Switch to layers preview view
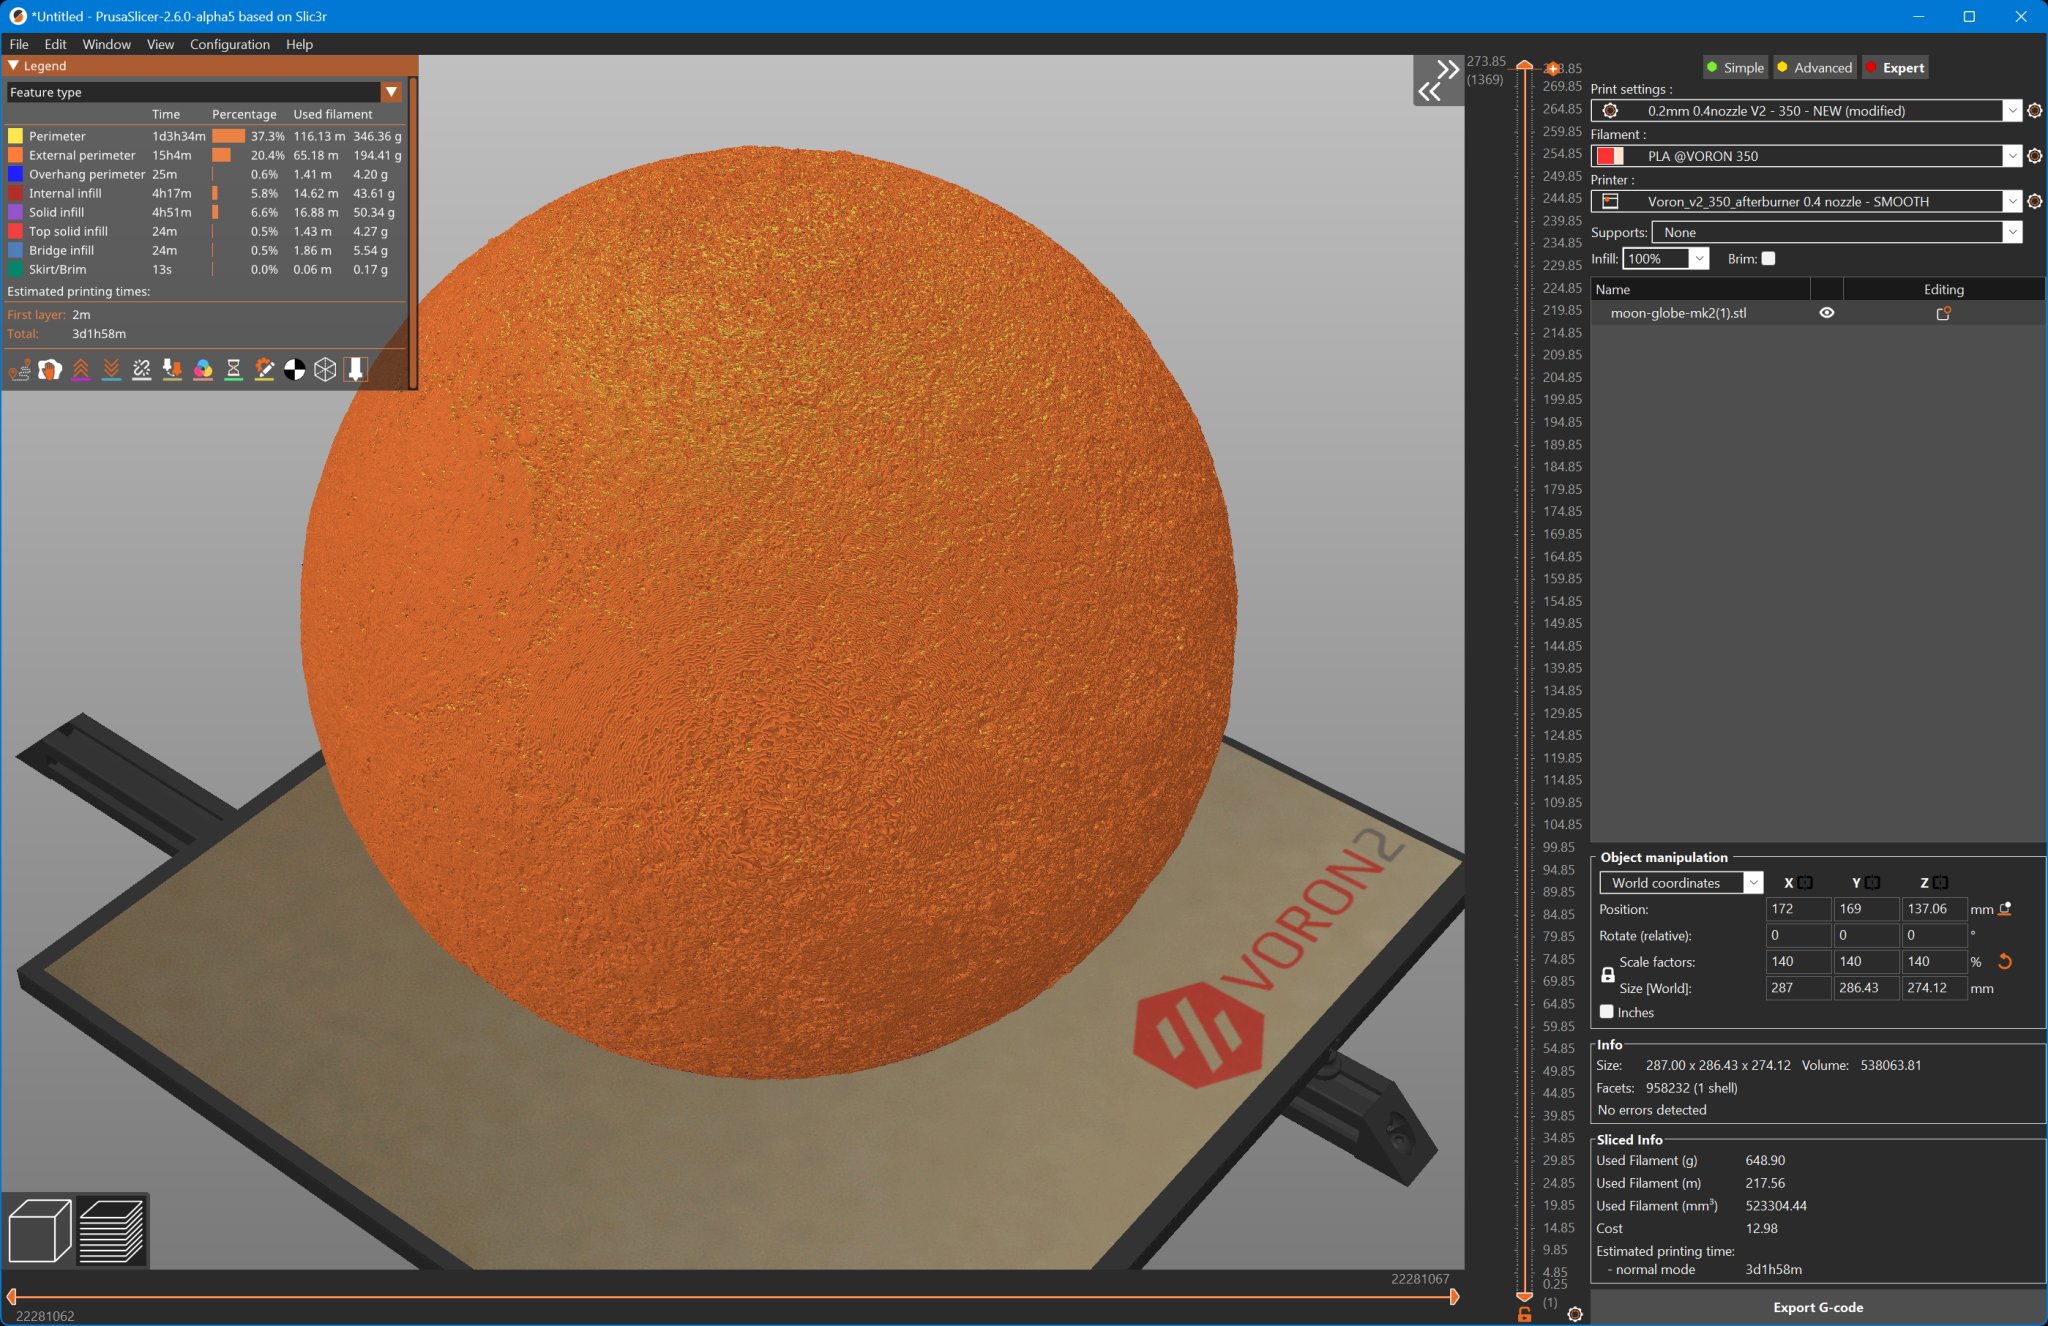This screenshot has width=2048, height=1326. (111, 1231)
